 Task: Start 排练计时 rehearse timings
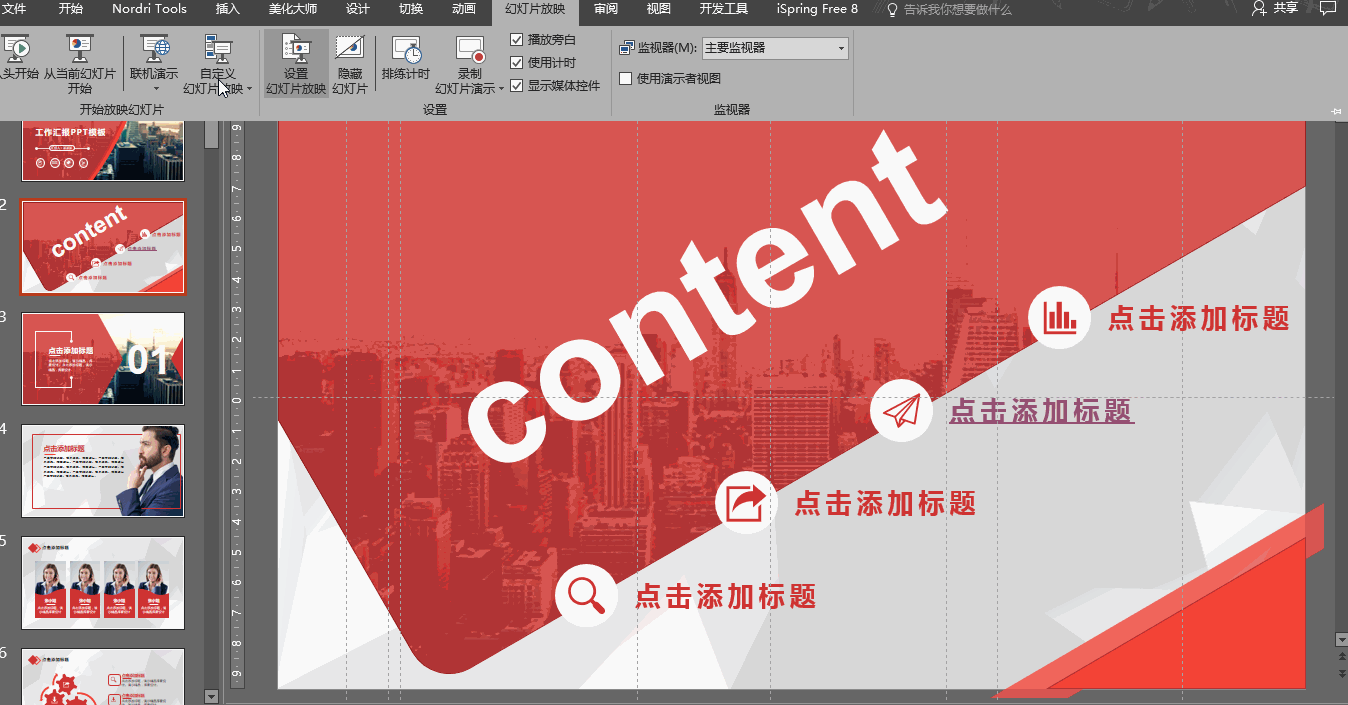[x=405, y=49]
